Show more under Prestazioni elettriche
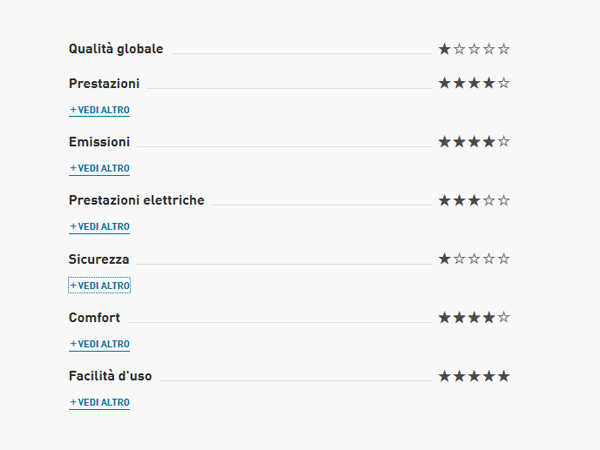This screenshot has width=600, height=450. [100, 227]
